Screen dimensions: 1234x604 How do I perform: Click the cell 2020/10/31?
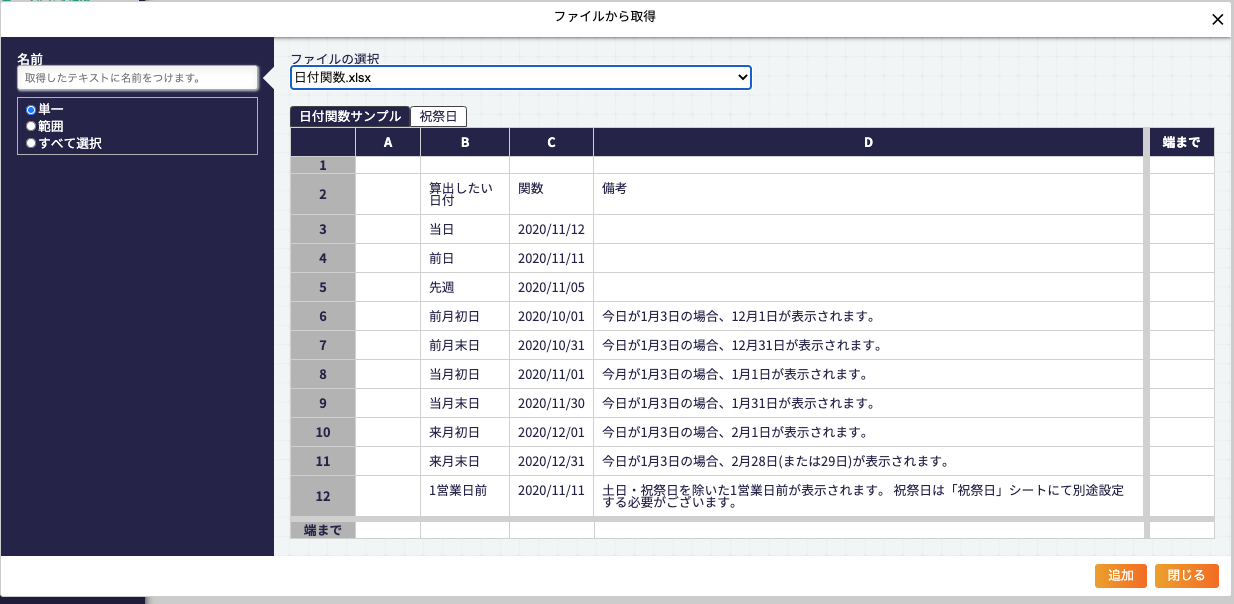551,345
